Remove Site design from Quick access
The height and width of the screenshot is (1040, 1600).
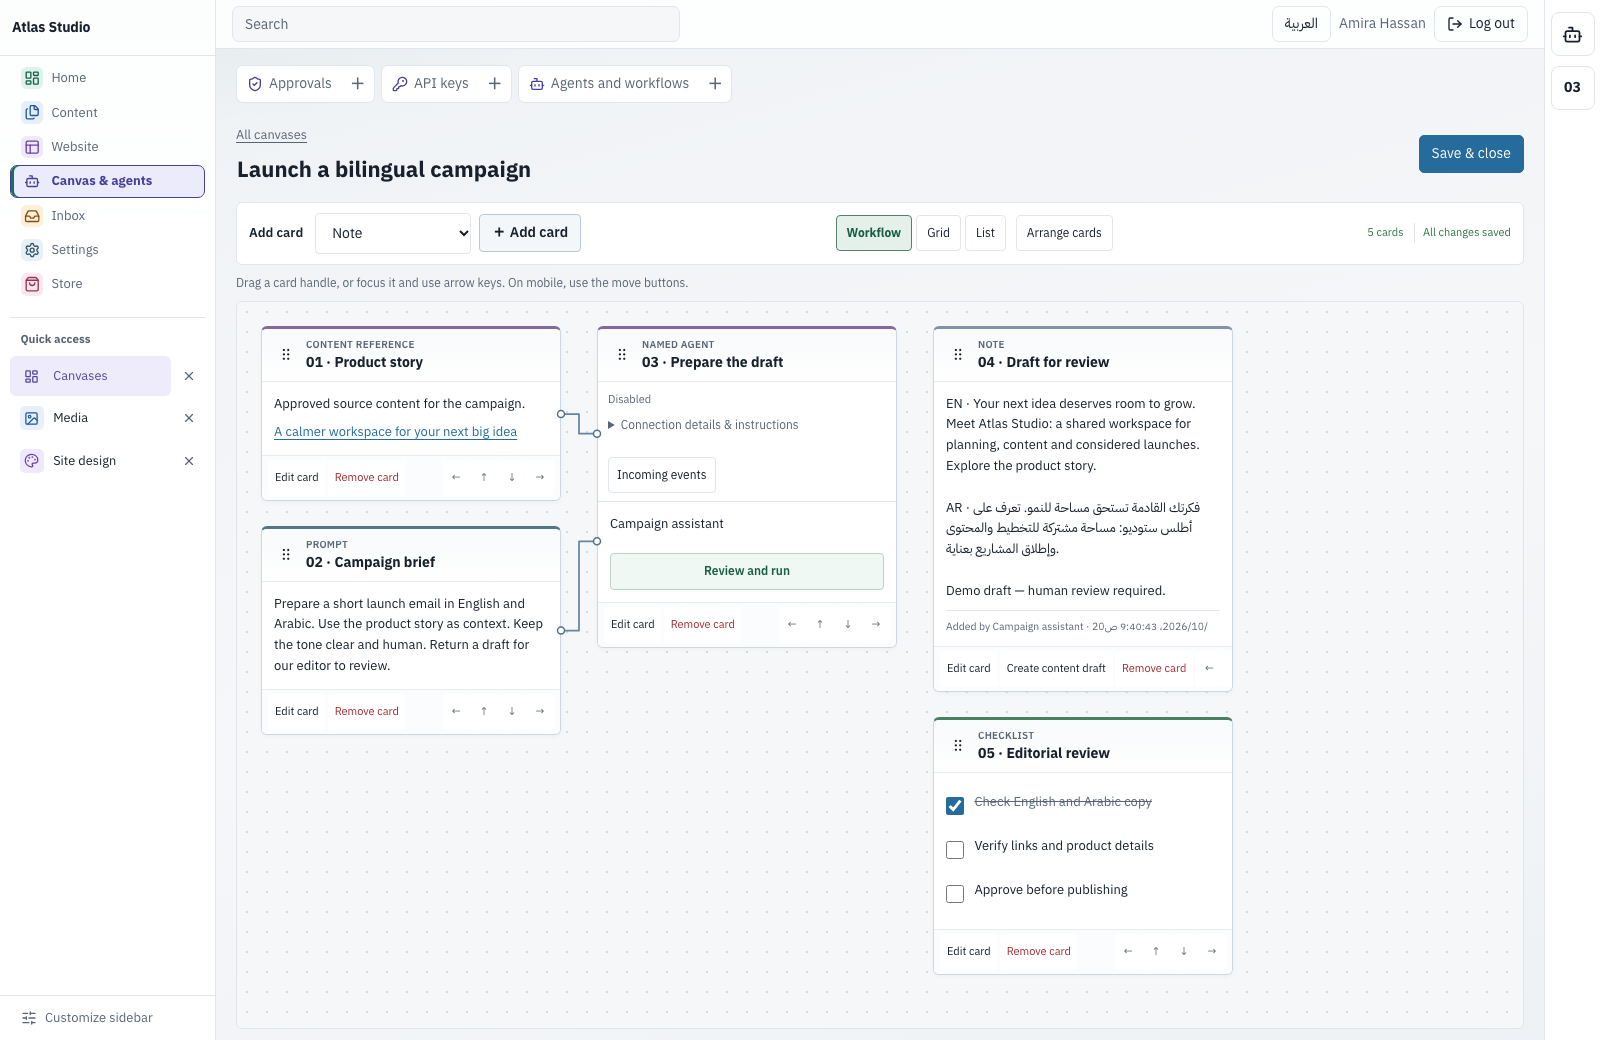point(189,461)
